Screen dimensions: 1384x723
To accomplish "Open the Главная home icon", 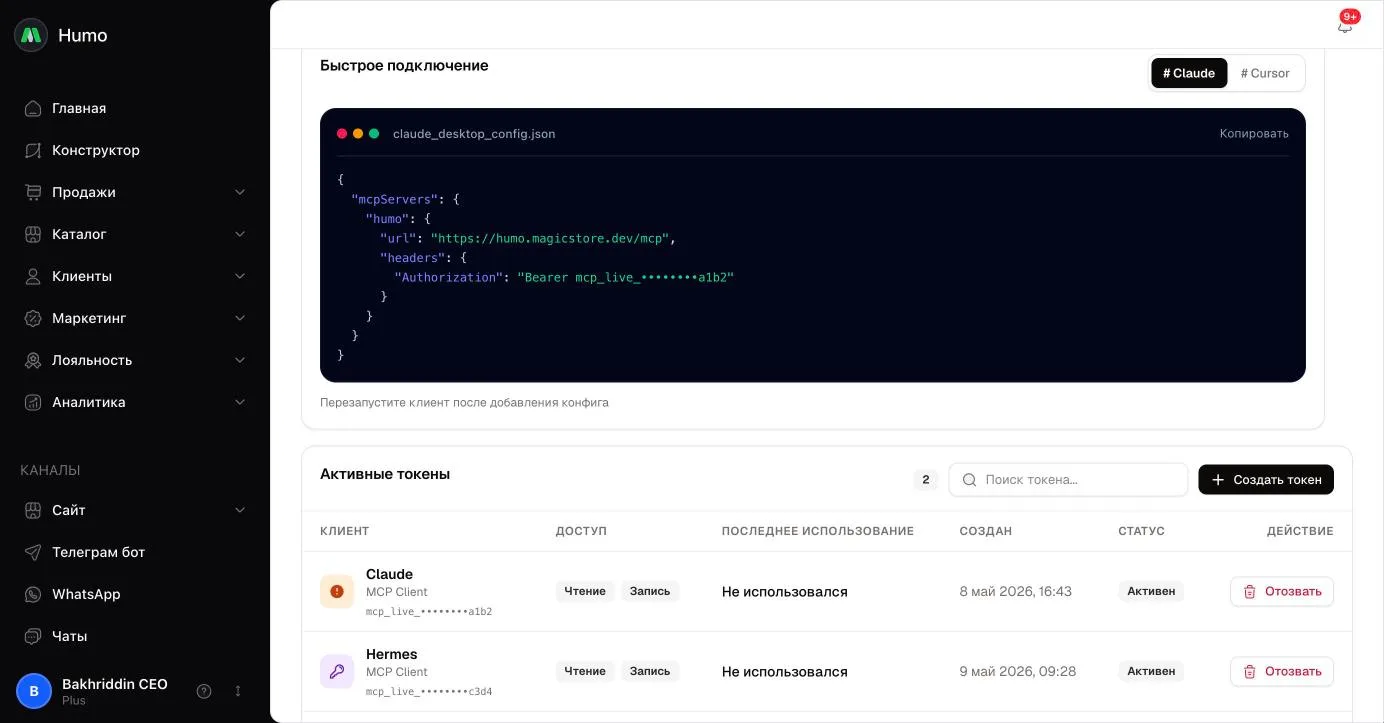I will click(33, 108).
